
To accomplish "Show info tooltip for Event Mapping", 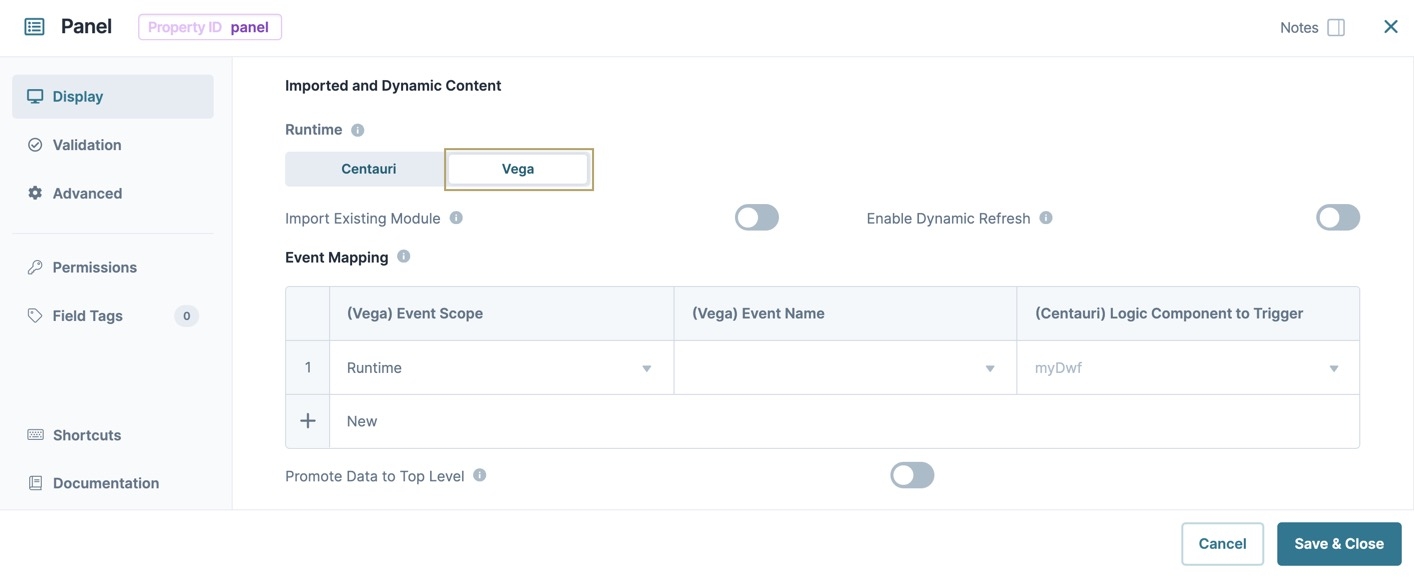I will click(x=404, y=256).
